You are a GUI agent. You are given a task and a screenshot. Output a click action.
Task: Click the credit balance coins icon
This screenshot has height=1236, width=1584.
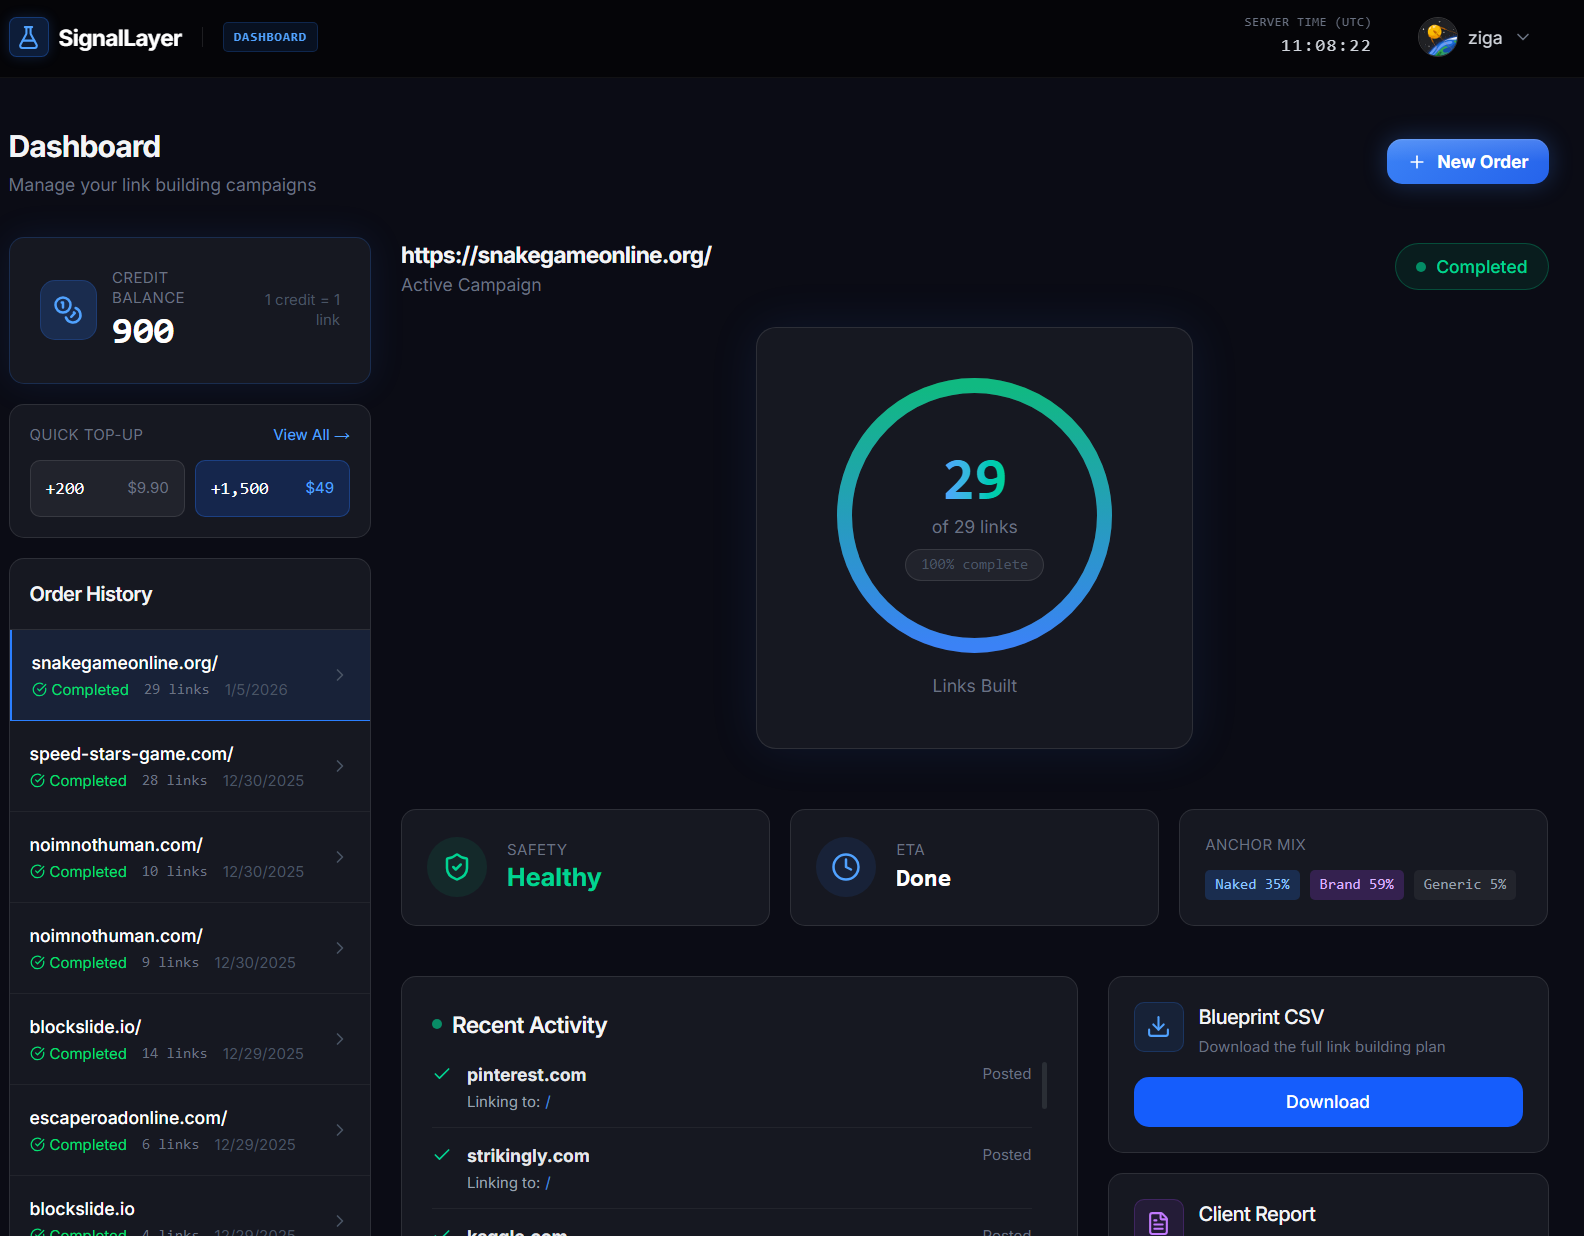68,310
